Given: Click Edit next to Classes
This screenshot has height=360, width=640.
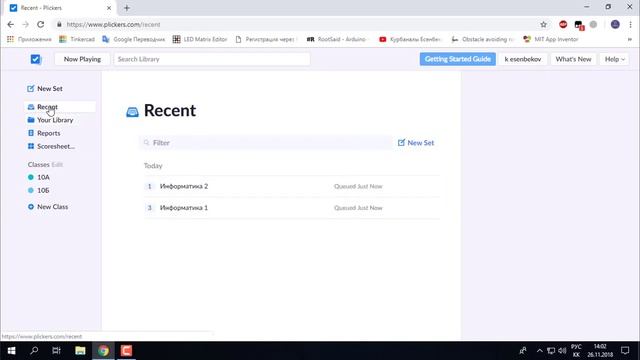Looking at the screenshot, I should click(x=57, y=164).
